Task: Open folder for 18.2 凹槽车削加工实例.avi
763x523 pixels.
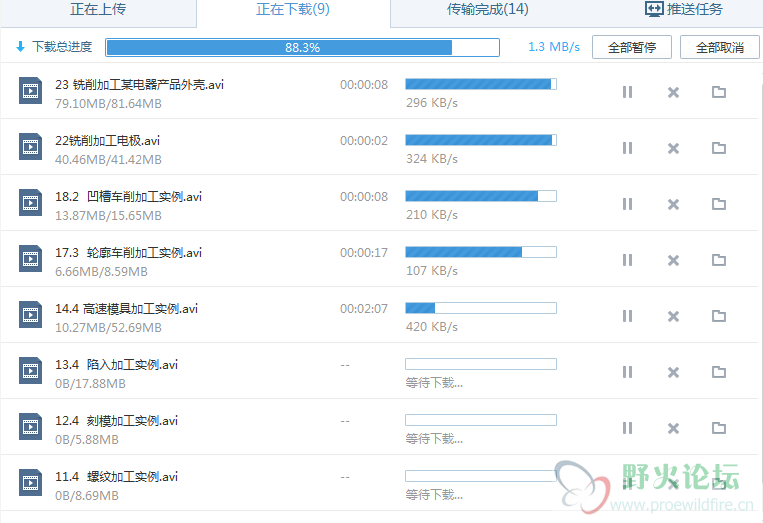Action: pos(719,204)
